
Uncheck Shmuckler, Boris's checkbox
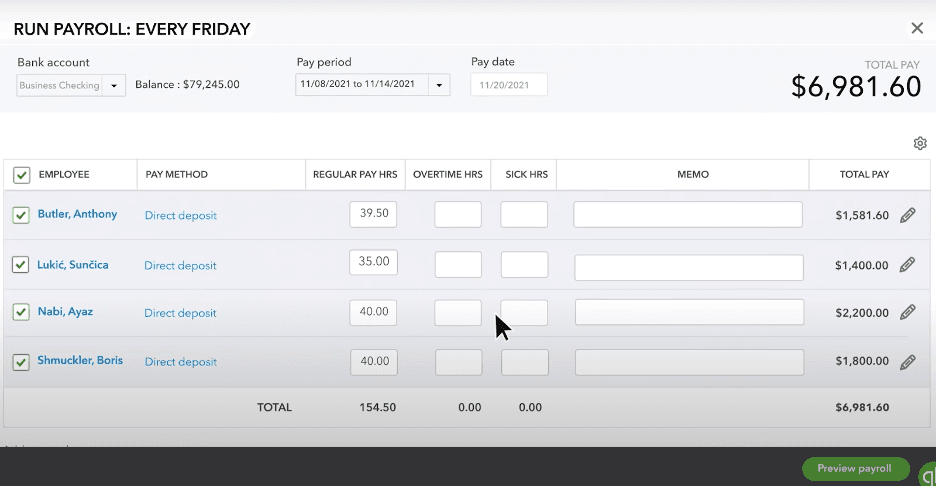coord(21,362)
